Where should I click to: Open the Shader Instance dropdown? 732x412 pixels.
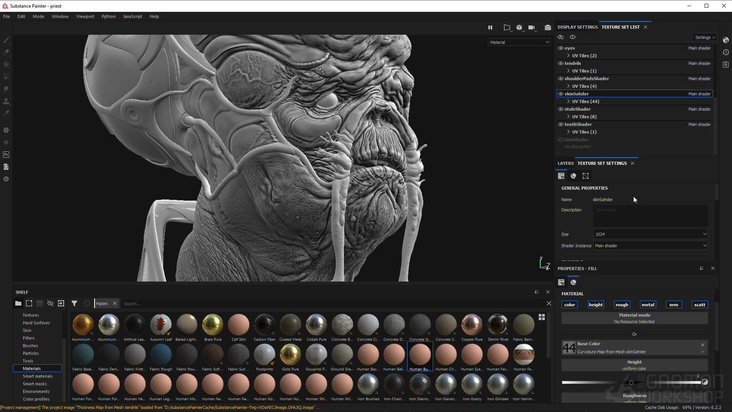(x=651, y=245)
